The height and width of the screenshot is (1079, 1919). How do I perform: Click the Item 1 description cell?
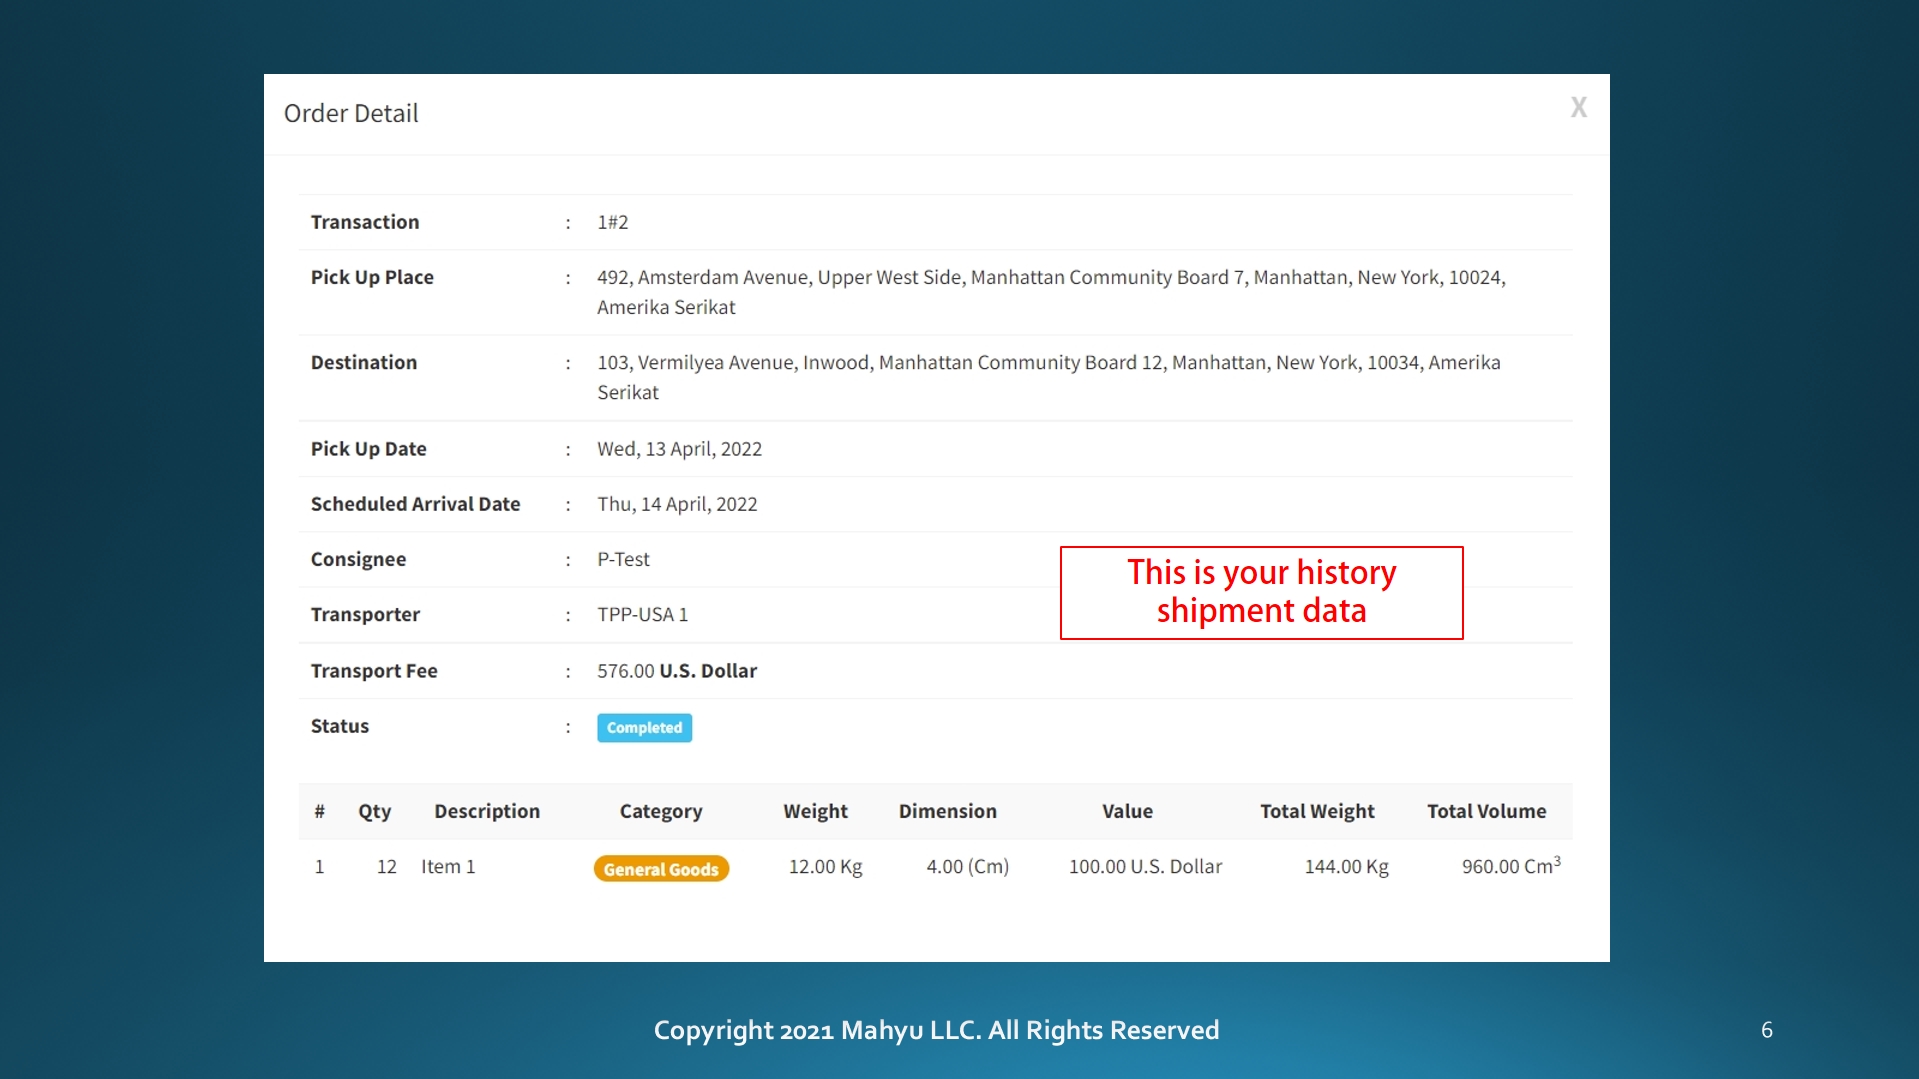(x=448, y=866)
